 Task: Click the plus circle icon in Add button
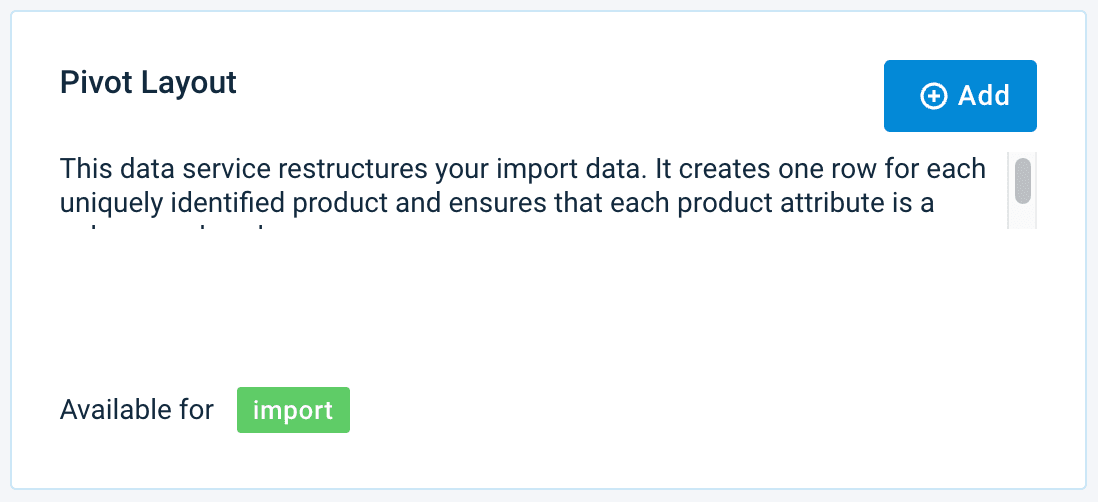pyautogui.click(x=933, y=96)
